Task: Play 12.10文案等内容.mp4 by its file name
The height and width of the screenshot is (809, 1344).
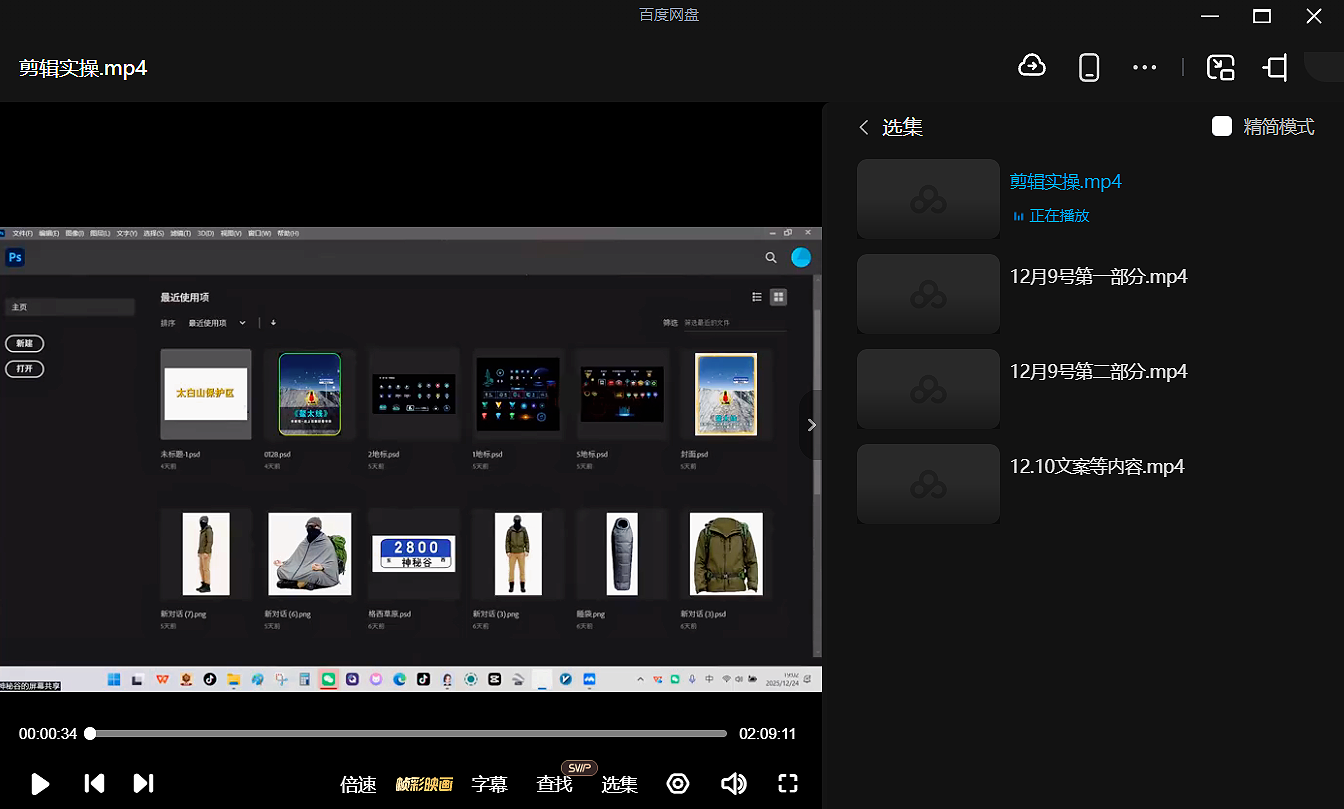Action: (1097, 466)
